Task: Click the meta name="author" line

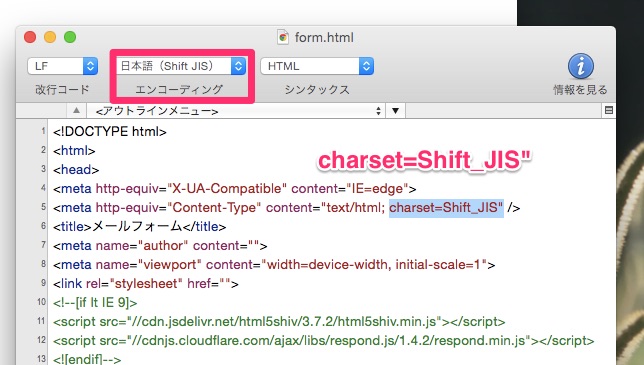Action: click(160, 246)
